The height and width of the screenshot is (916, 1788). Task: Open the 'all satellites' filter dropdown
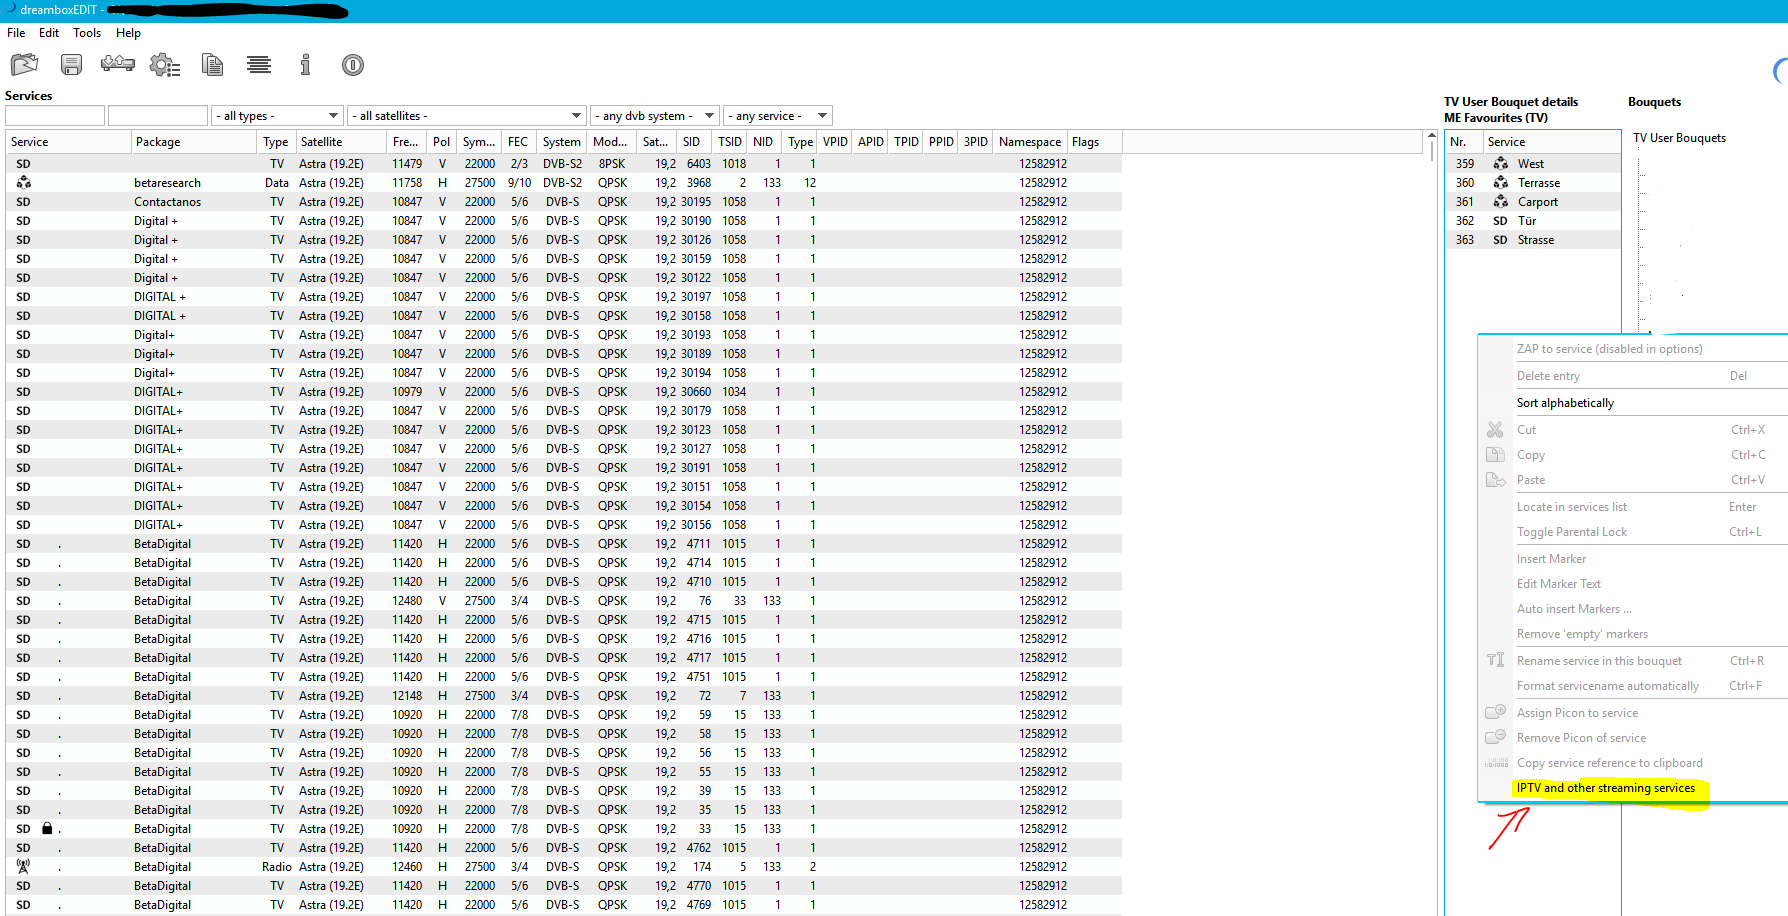[x=466, y=116]
